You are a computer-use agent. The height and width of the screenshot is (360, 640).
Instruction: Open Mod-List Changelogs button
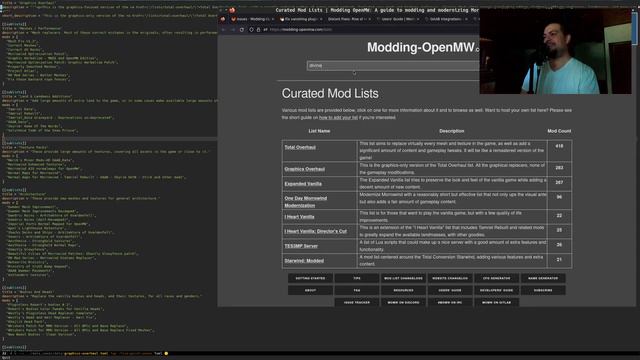(403, 278)
